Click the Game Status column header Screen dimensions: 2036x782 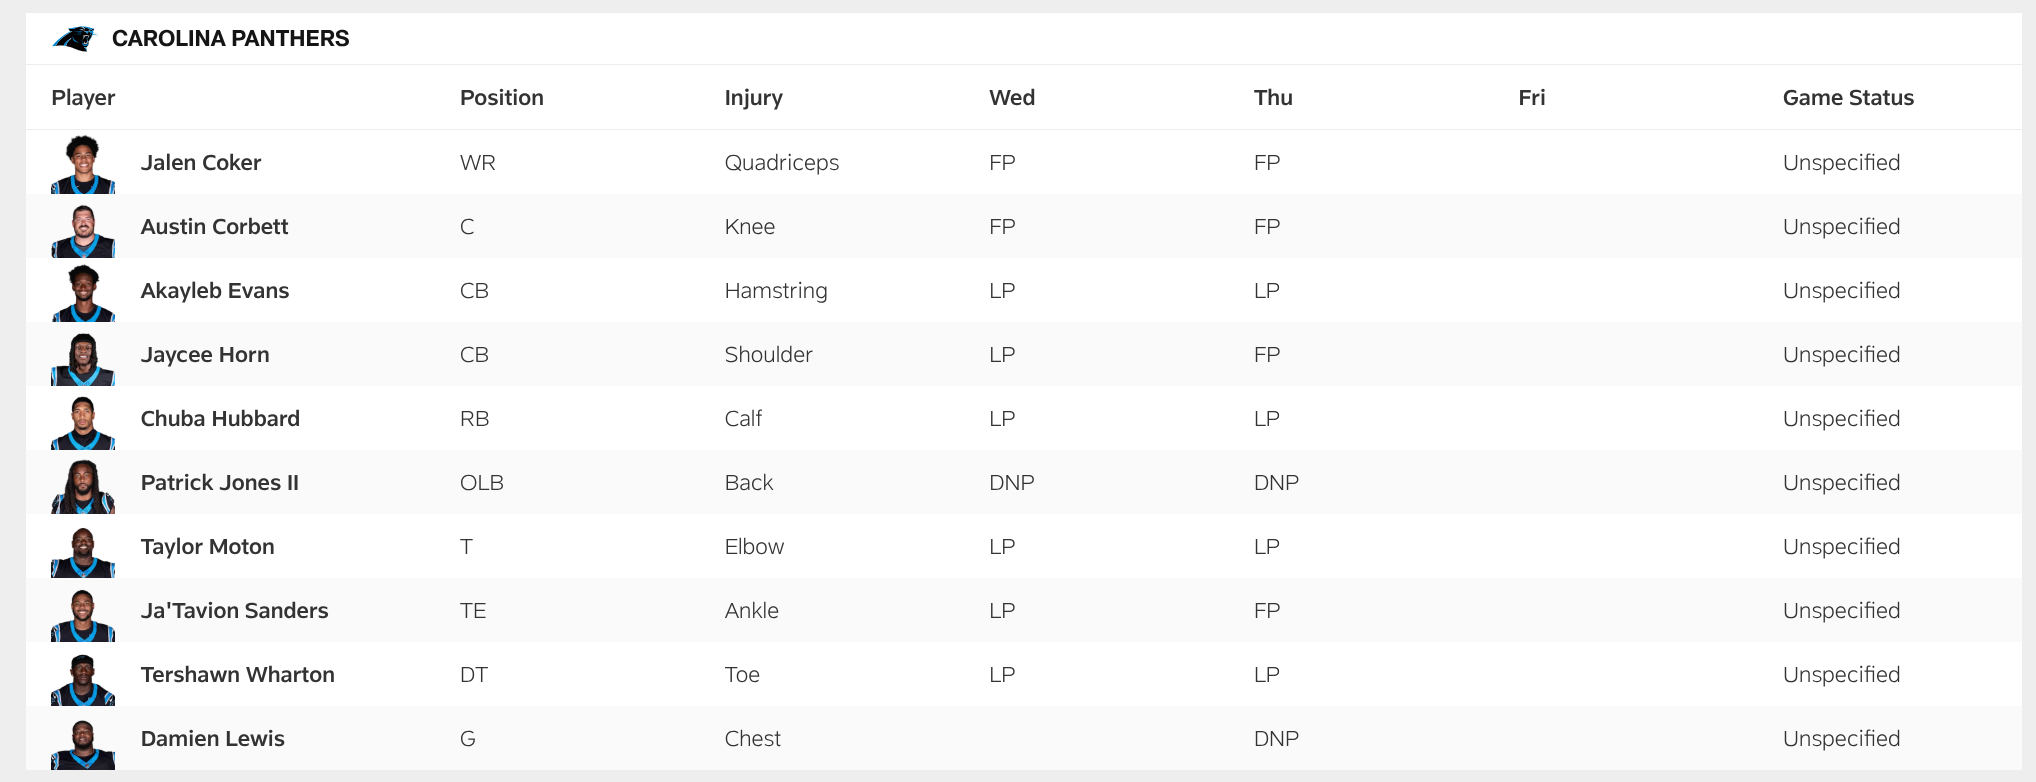(1847, 98)
